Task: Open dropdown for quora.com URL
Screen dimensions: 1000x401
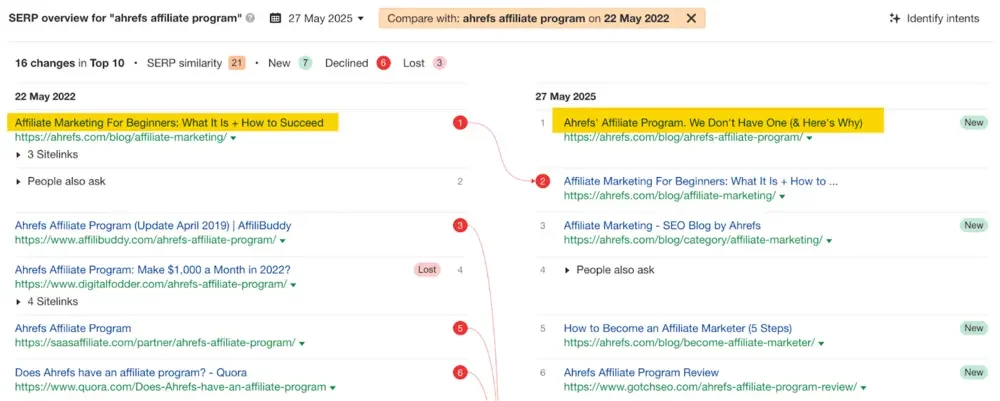Action: [333, 388]
